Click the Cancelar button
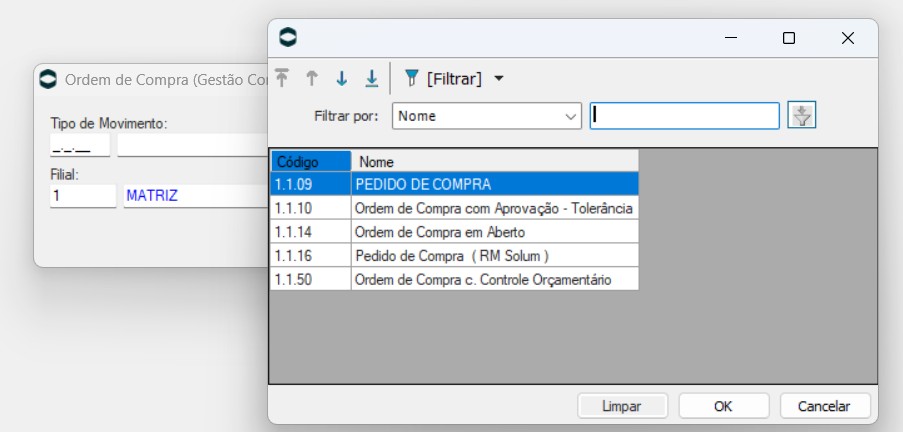This screenshot has height=432, width=903. (825, 406)
